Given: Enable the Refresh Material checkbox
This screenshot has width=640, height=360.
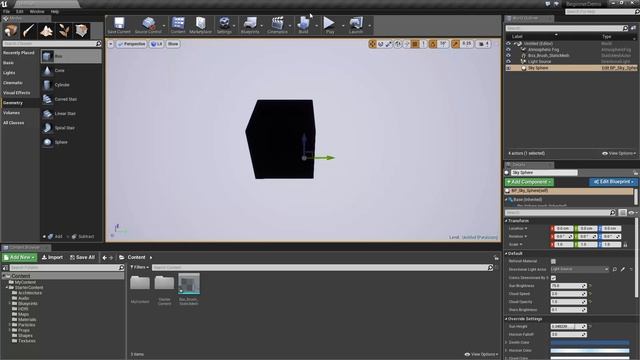Looking at the screenshot, I should click(x=553, y=261).
